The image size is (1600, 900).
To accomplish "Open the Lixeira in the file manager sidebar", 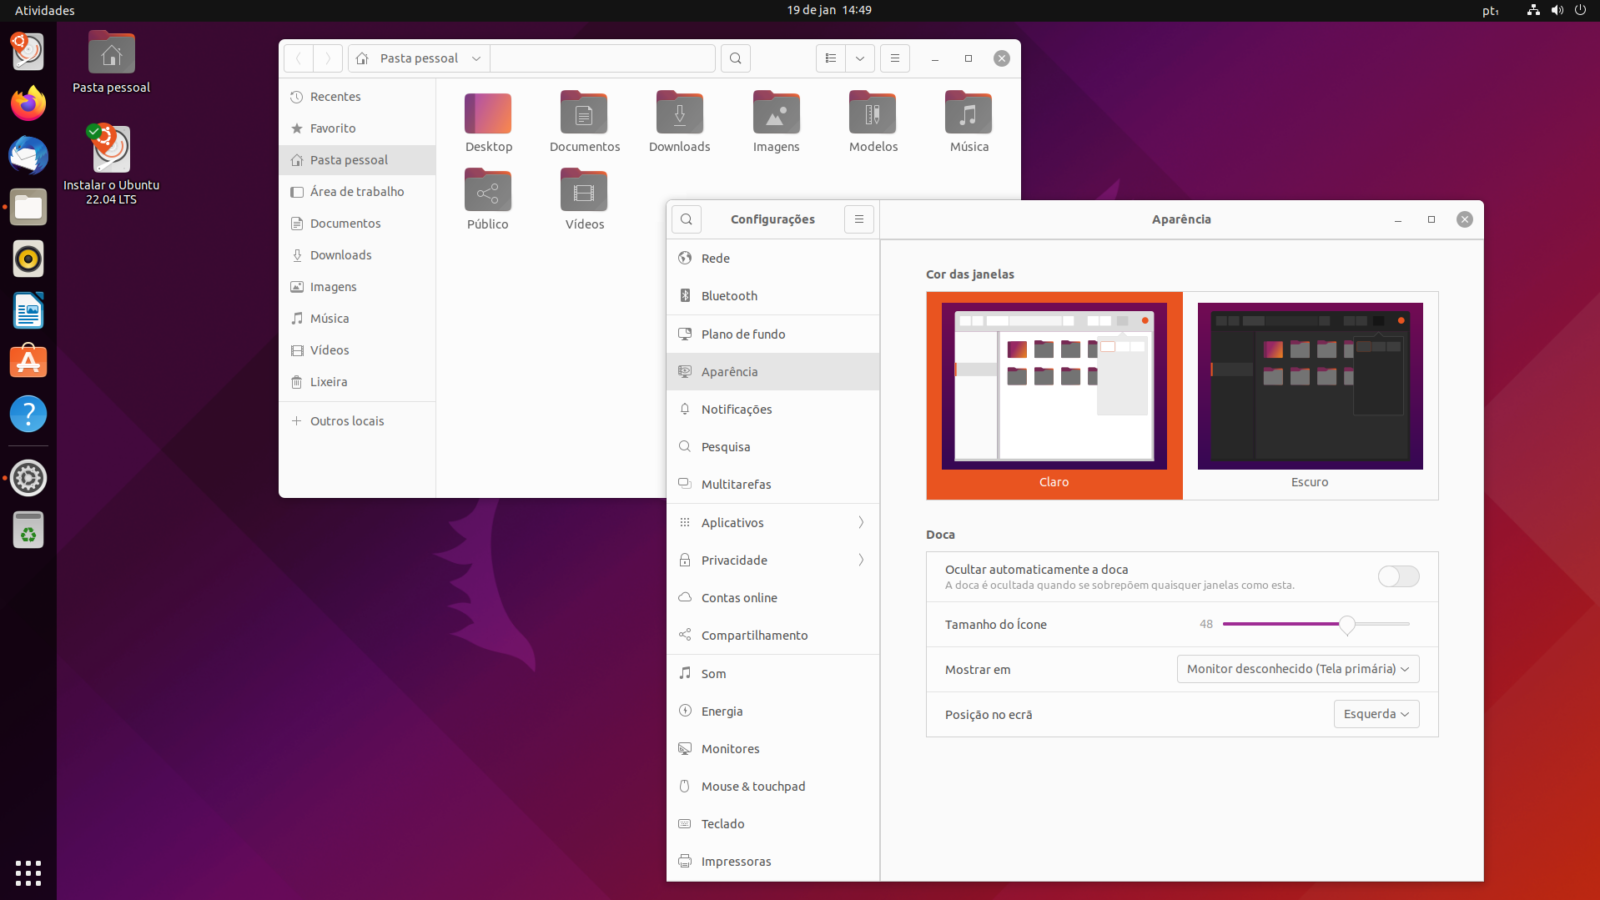I will (329, 381).
